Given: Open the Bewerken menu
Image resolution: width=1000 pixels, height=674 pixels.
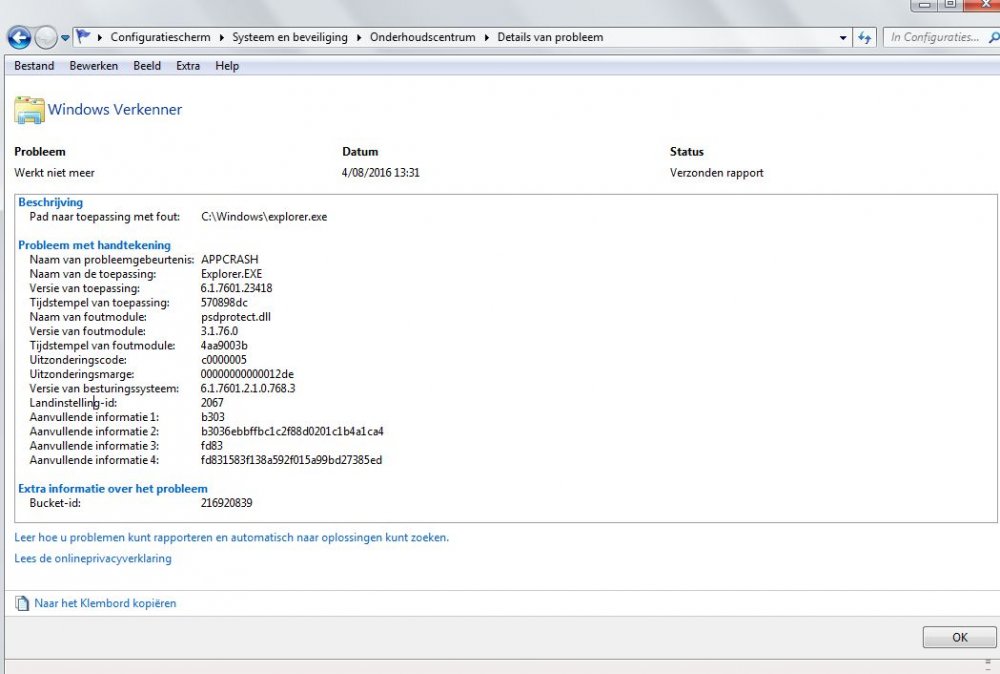Looking at the screenshot, I should coord(93,66).
